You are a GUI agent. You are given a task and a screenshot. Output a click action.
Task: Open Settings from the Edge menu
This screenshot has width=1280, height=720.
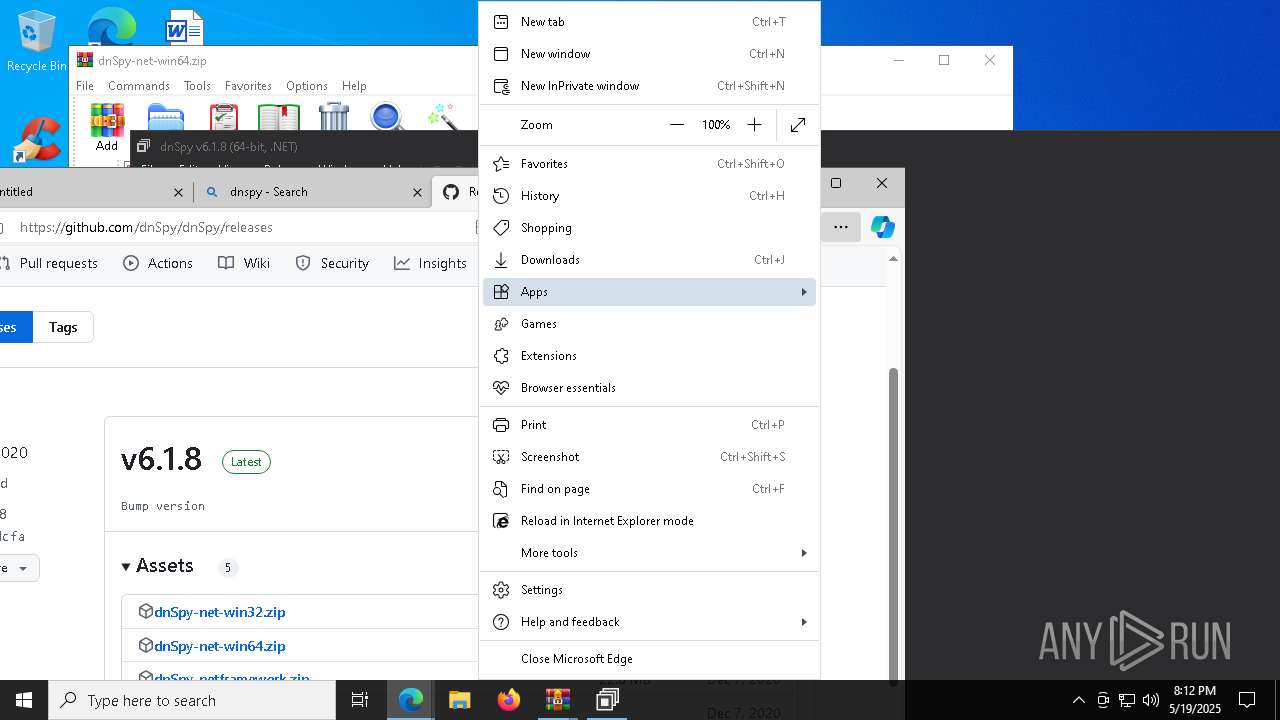(x=649, y=590)
